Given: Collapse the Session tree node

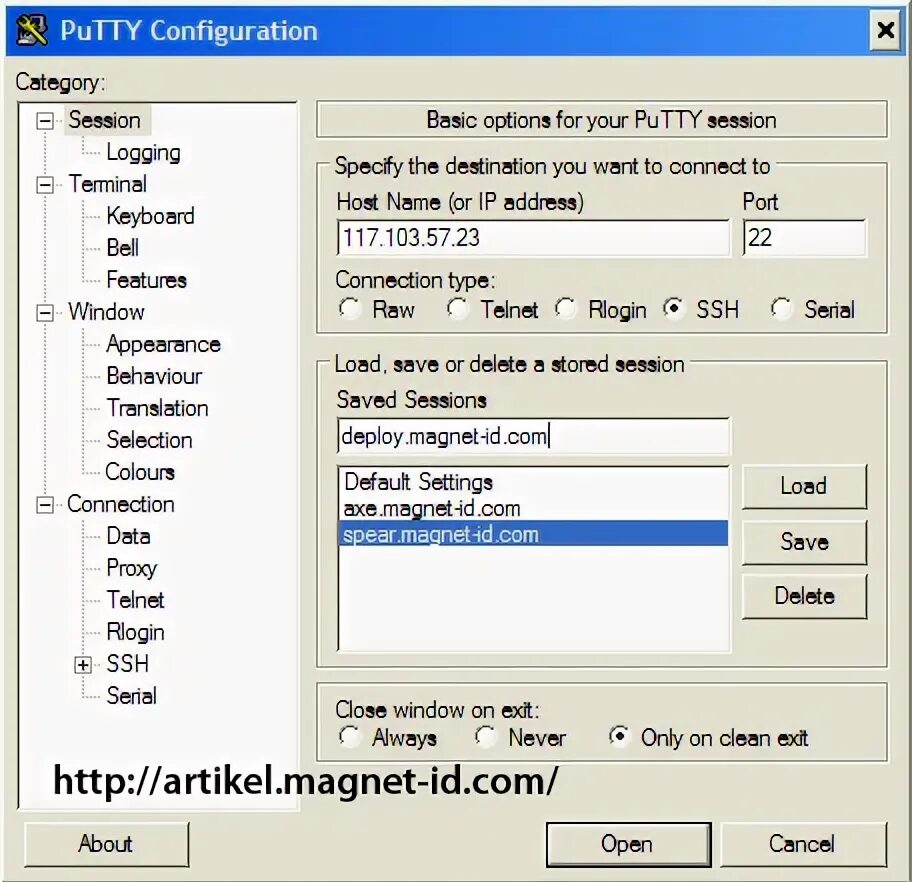Looking at the screenshot, I should coord(45,121).
